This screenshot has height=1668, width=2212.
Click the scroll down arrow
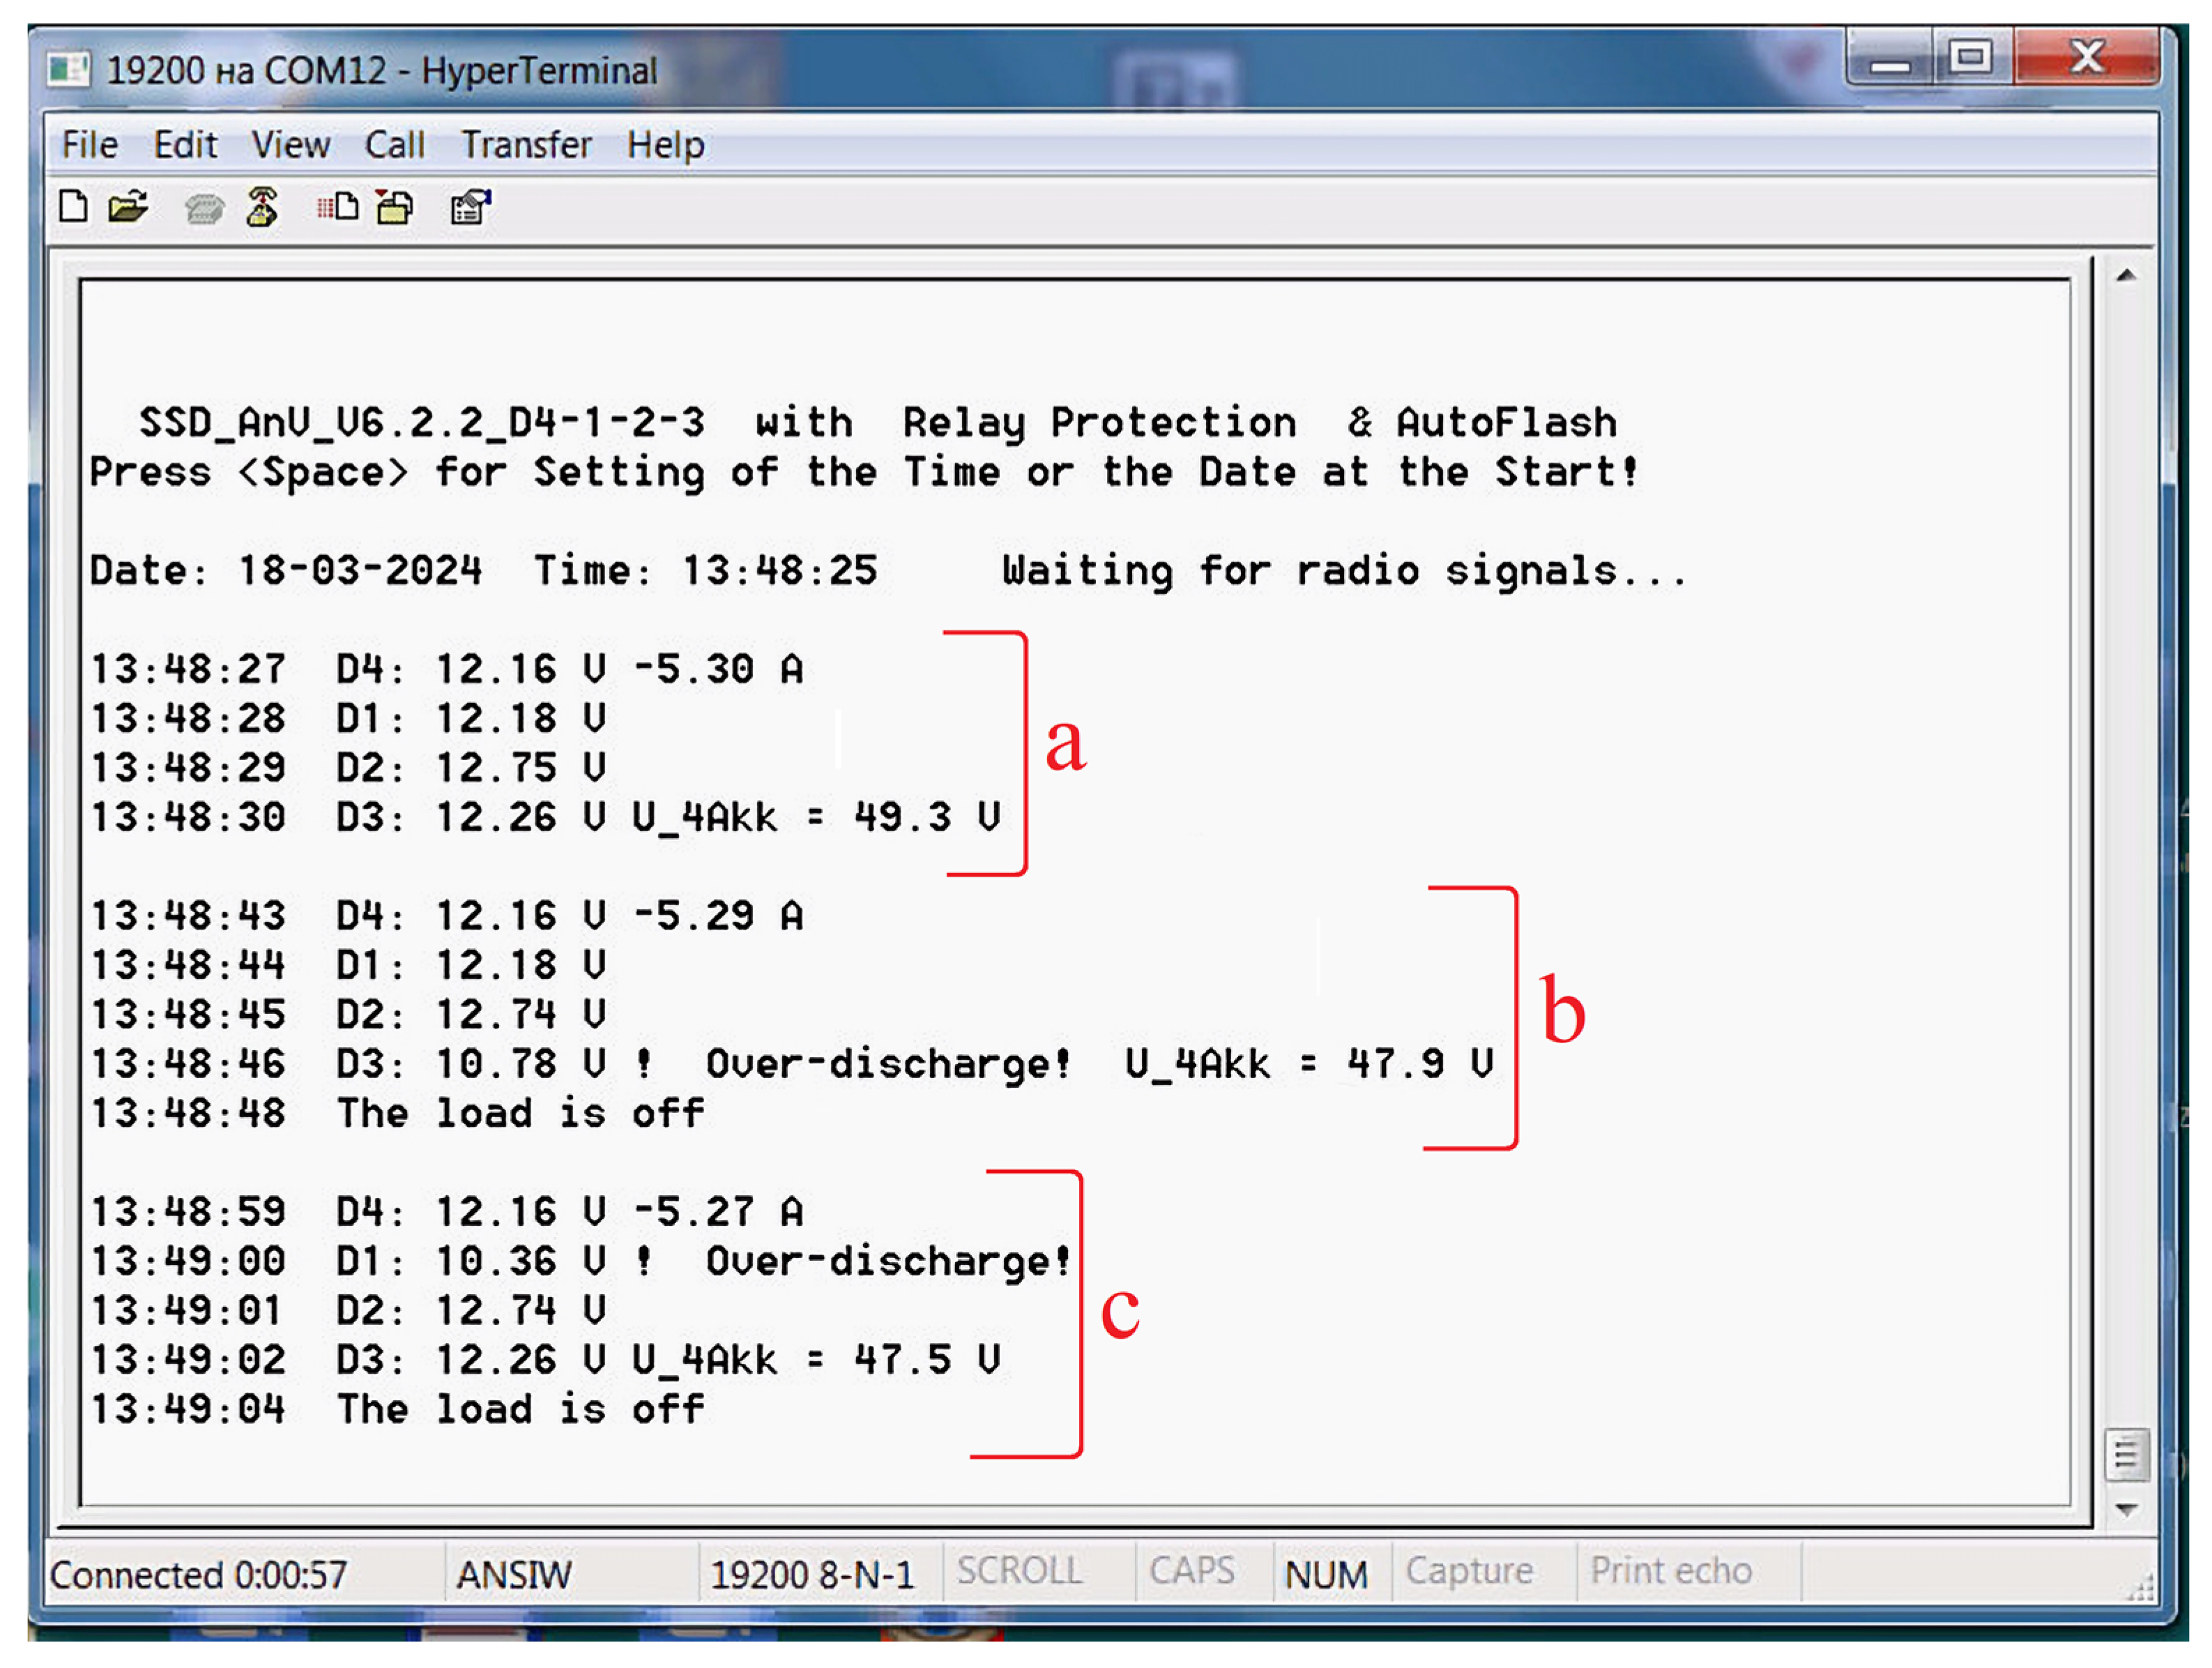[2126, 1509]
